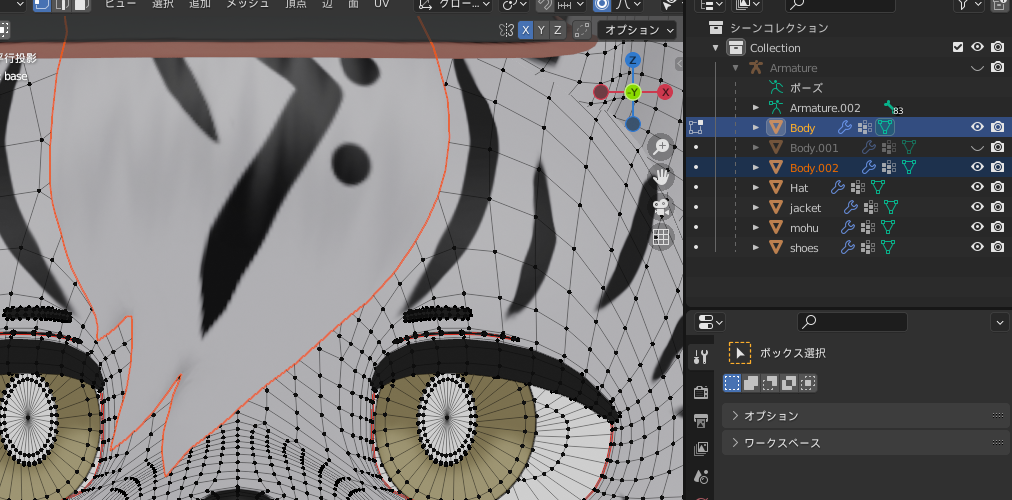Open the Render properties tab icon
1012x500 pixels.
tap(701, 392)
